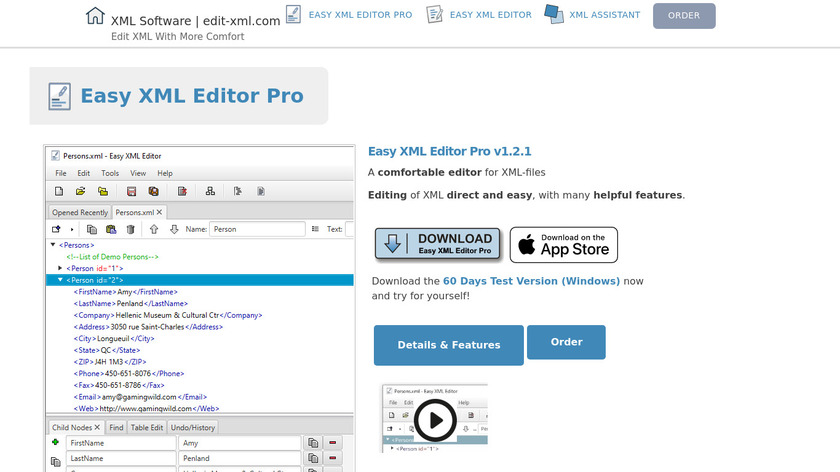
Task: Click the add-node icon left of the small arrow
Action: click(x=56, y=229)
